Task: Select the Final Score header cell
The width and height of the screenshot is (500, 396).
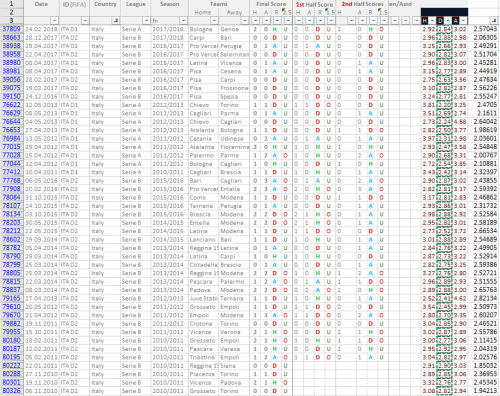Action: click(271, 4)
